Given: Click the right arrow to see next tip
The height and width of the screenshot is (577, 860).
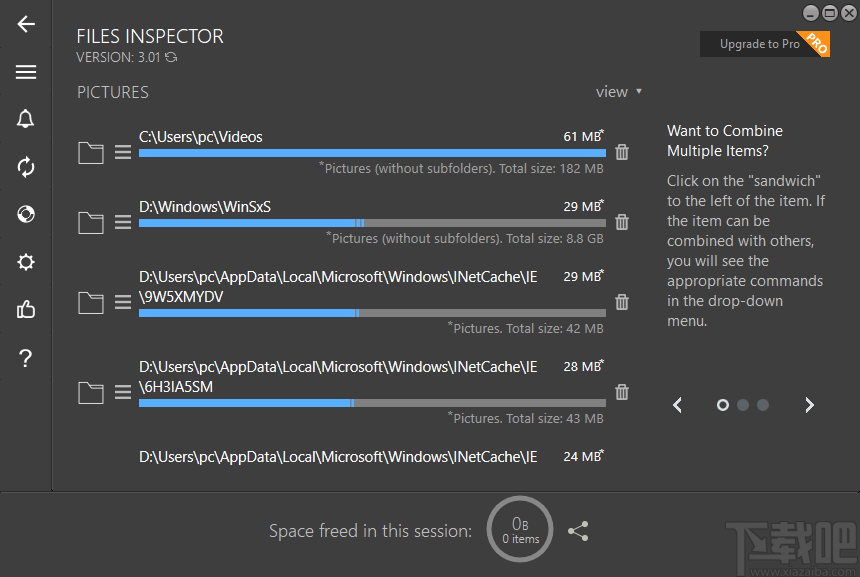Looking at the screenshot, I should pos(809,405).
